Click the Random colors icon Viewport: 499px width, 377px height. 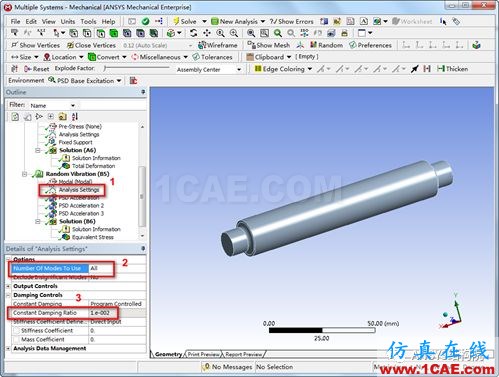pyautogui.click(x=313, y=45)
